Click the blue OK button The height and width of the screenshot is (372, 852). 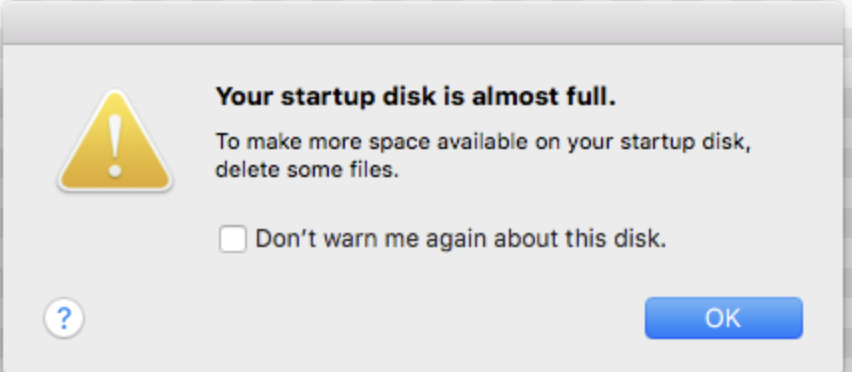click(723, 318)
